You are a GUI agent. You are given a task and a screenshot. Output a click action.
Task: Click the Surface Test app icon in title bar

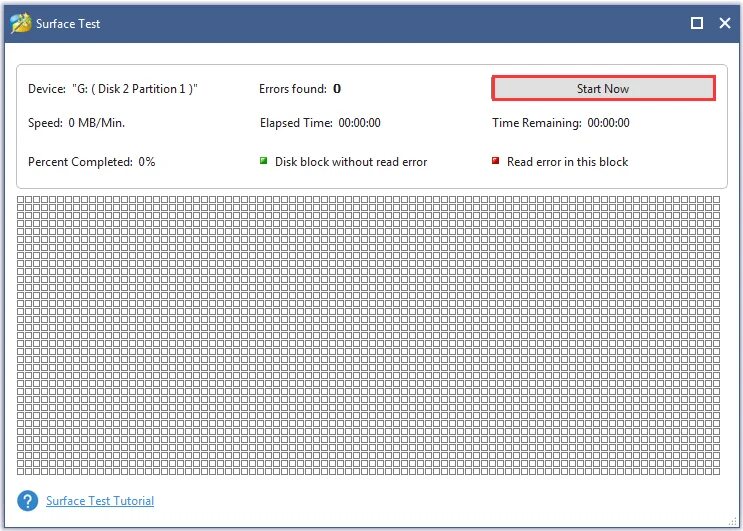20,23
